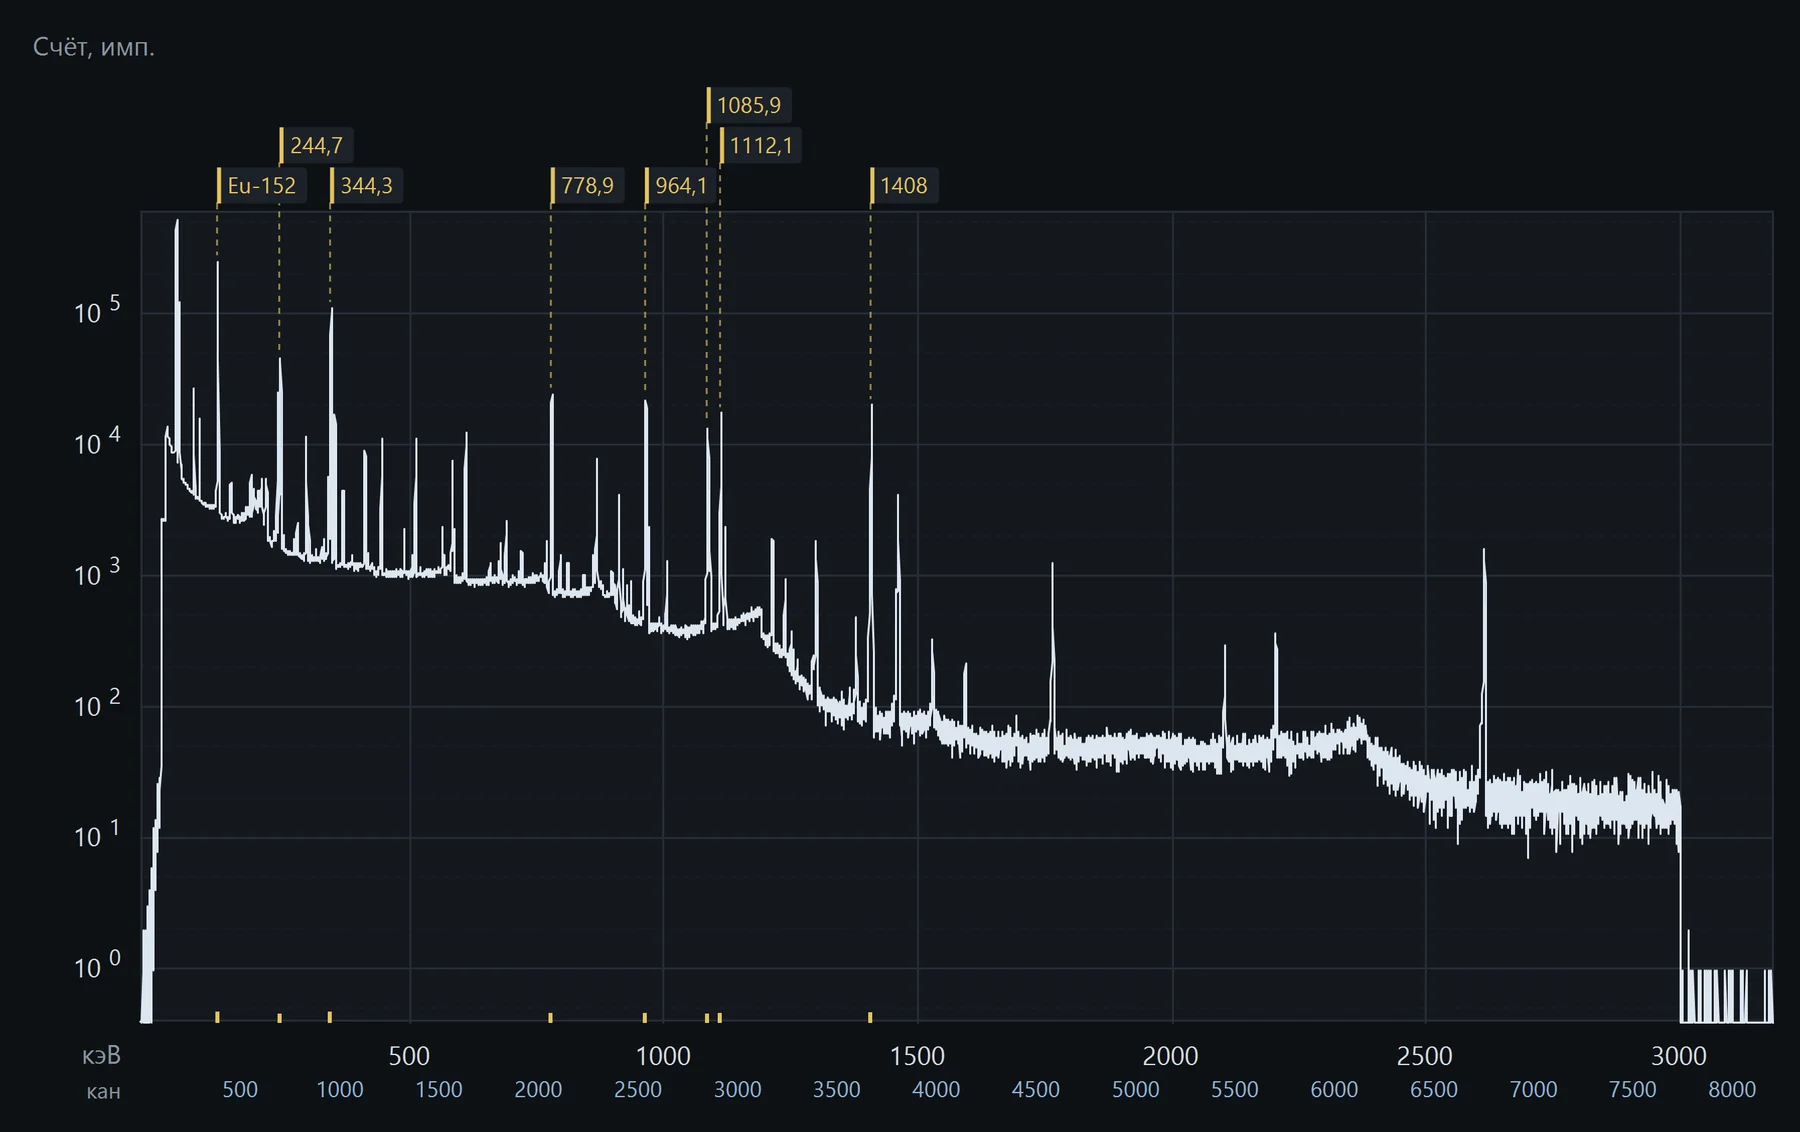This screenshot has width=1800, height=1132.
Task: Click the 6000 channel tick label
Action: point(1334,1090)
